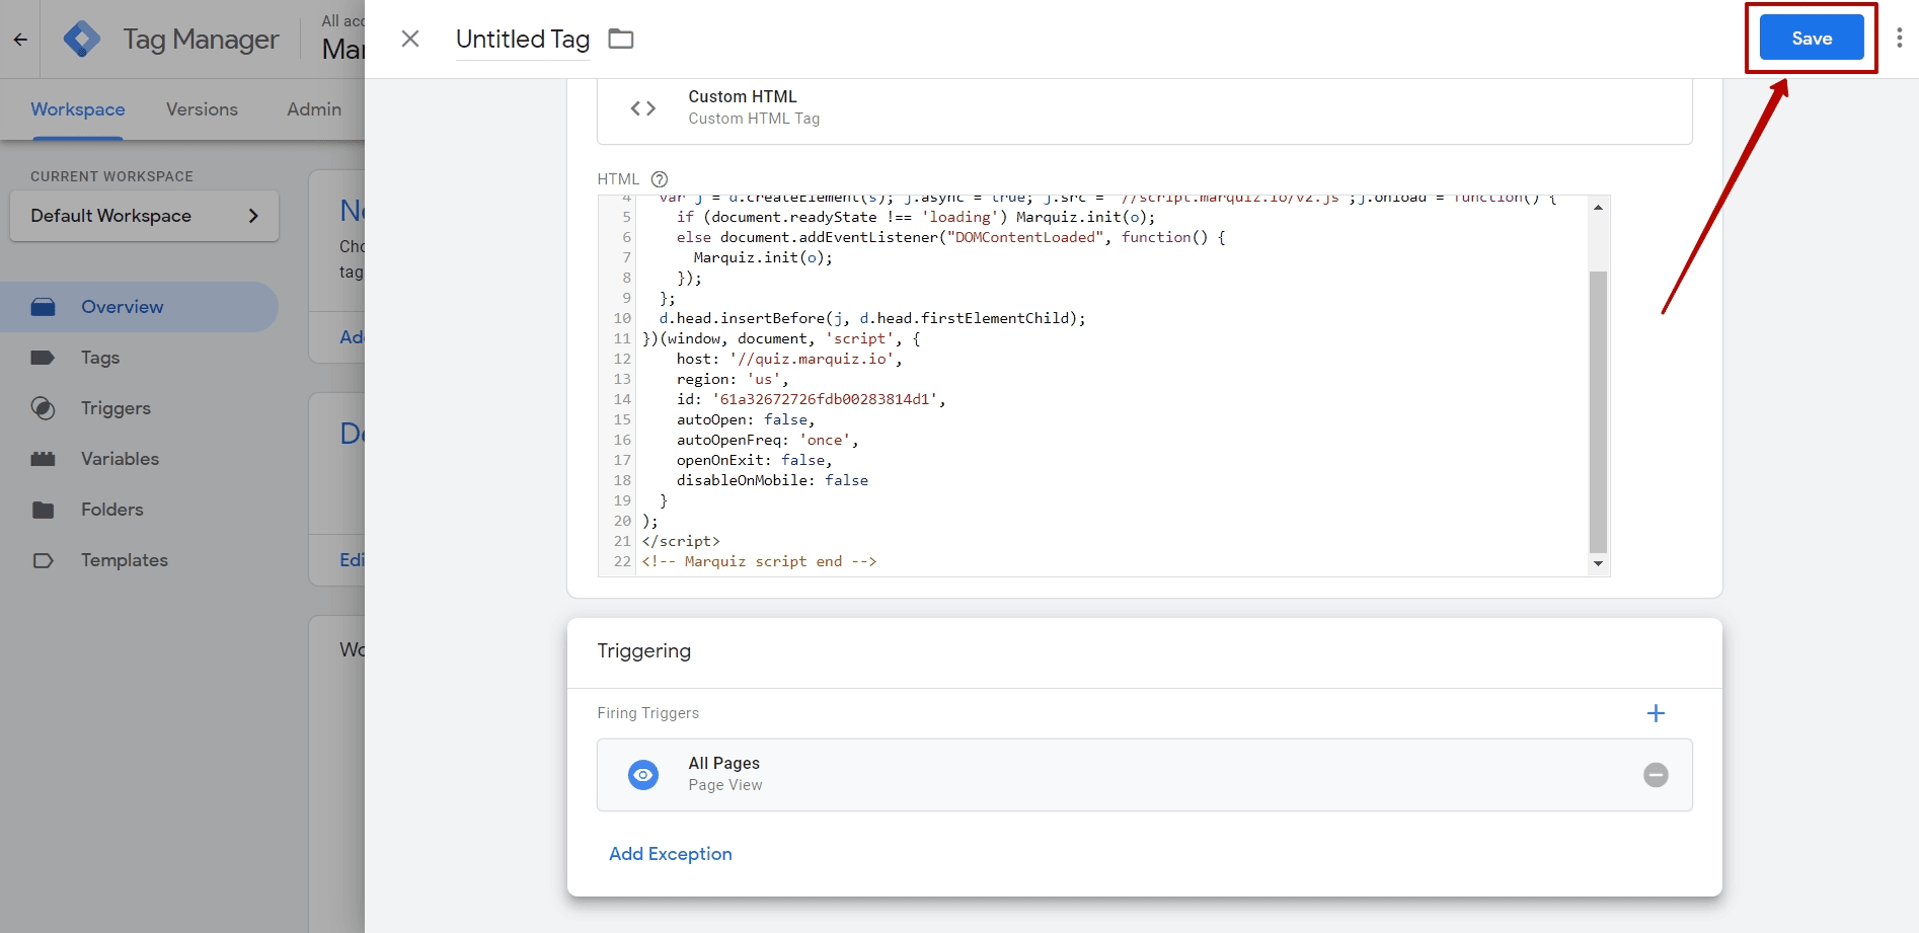The width and height of the screenshot is (1919, 933).
Task: Open the folder icon beside tag name
Action: pyautogui.click(x=621, y=39)
